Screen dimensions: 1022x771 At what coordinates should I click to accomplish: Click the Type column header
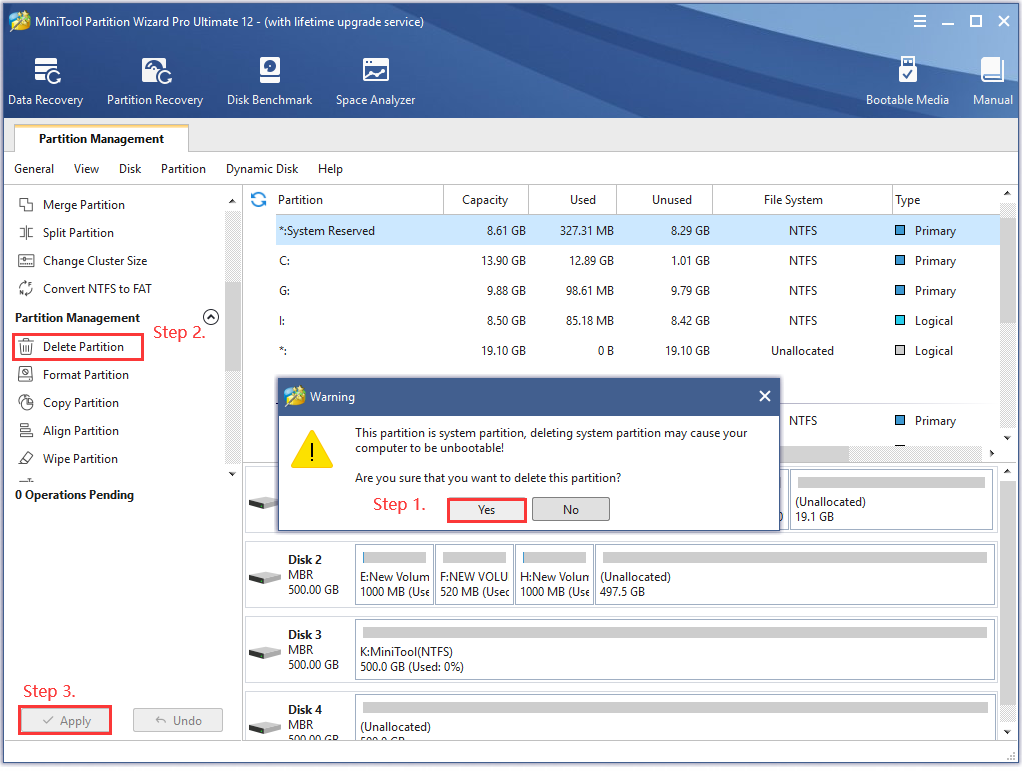(945, 201)
